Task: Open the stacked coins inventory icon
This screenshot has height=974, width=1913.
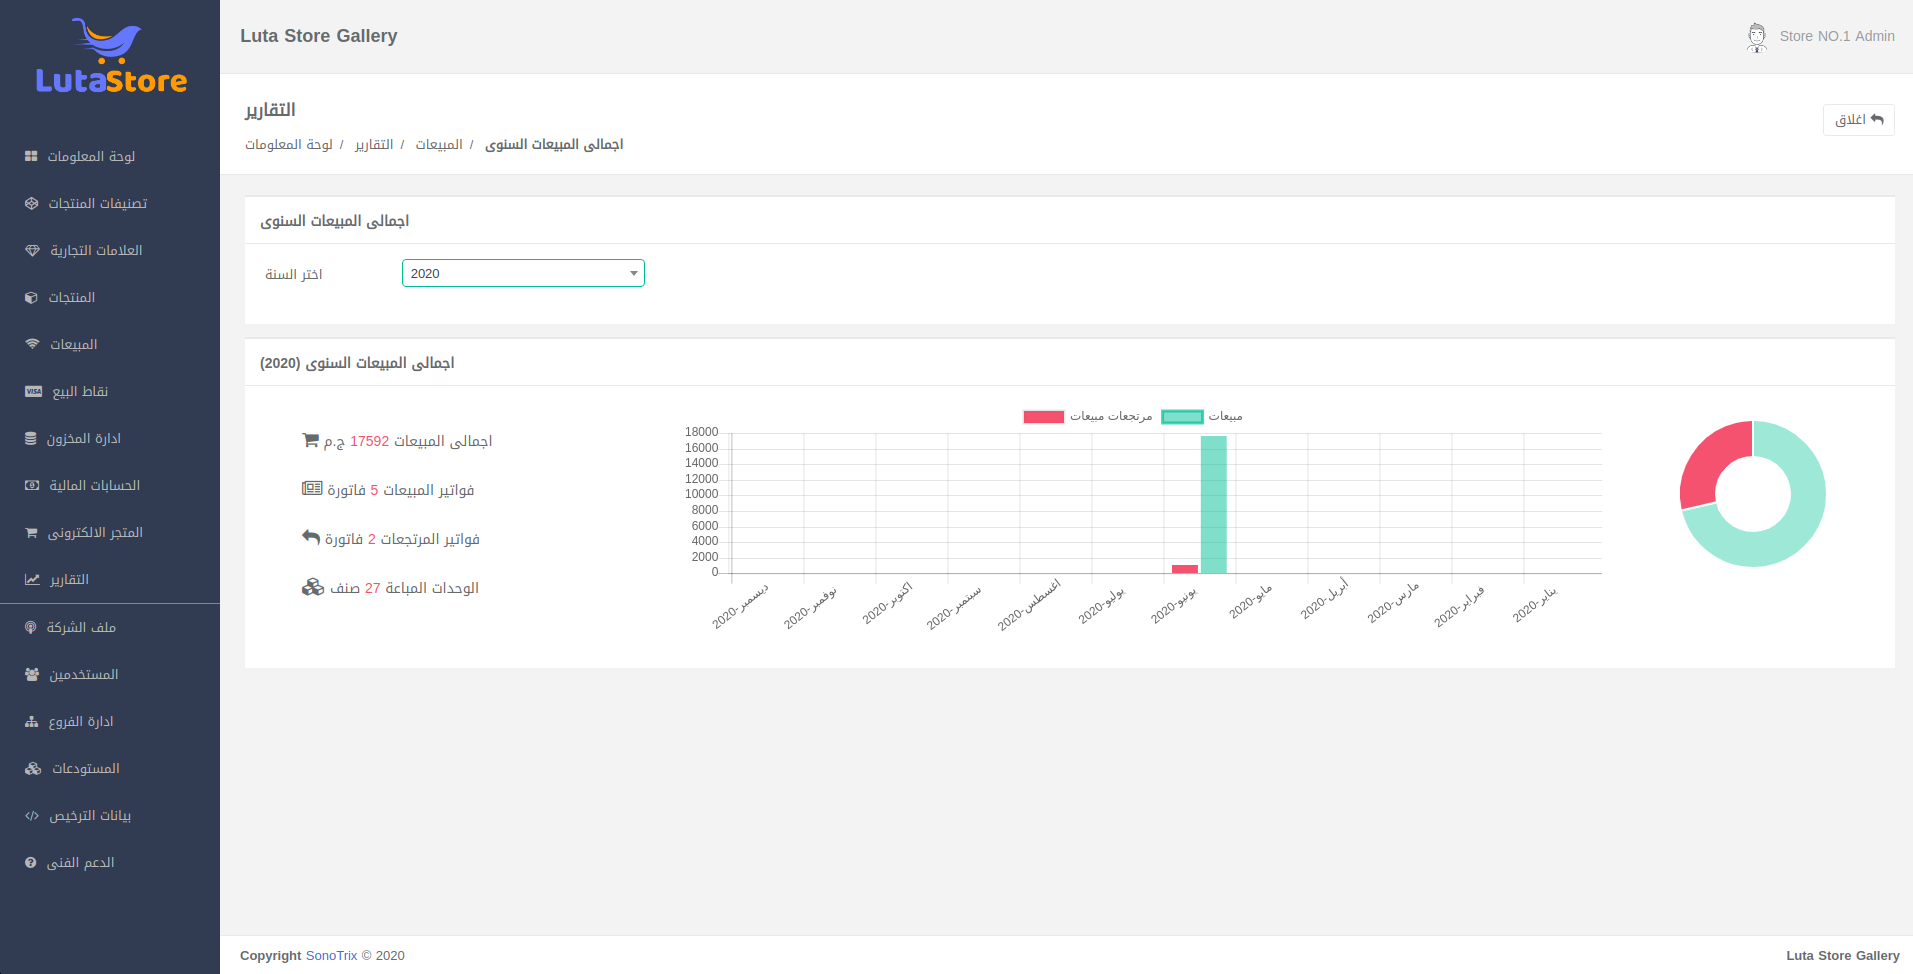Action: click(x=31, y=438)
